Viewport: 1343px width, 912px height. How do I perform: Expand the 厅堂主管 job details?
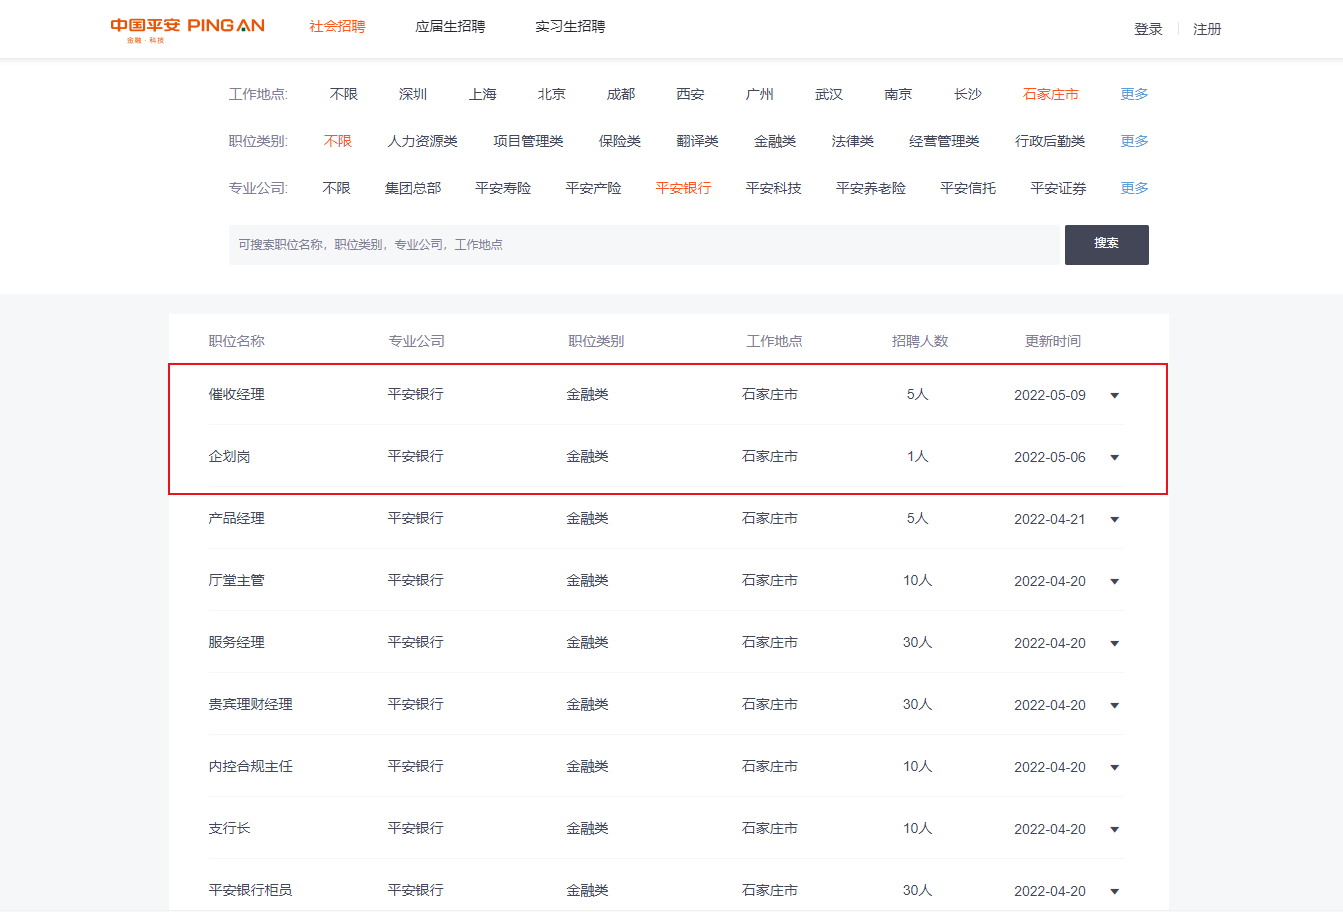click(1115, 582)
